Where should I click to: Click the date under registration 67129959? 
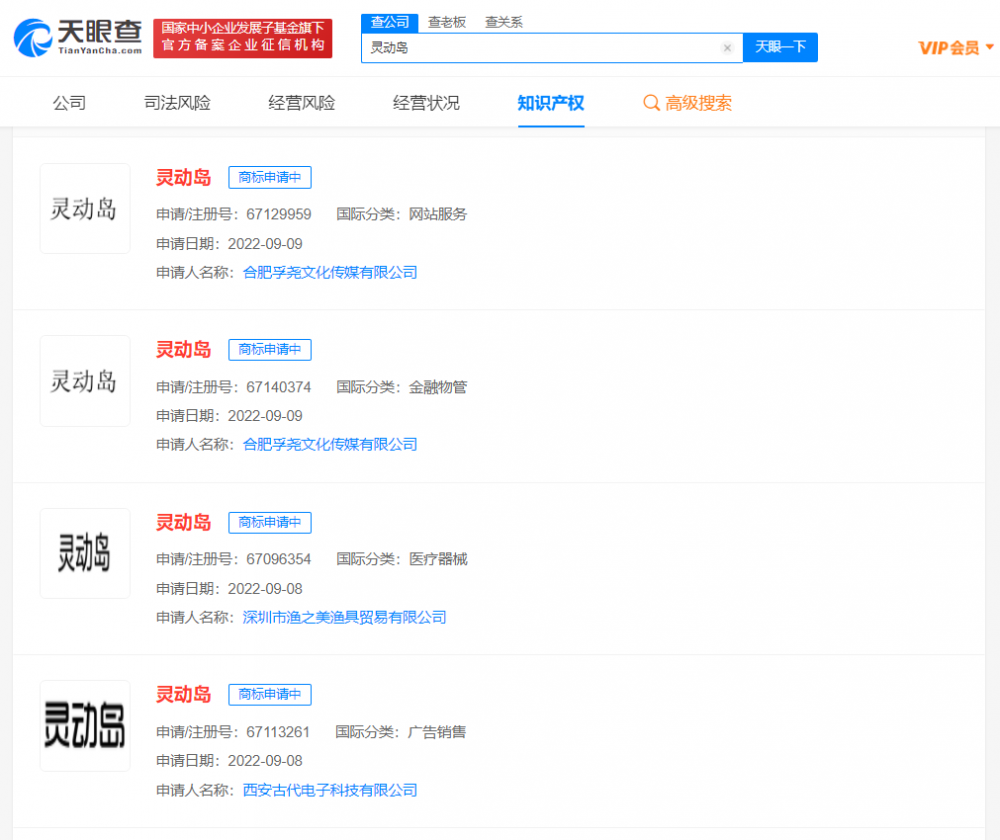(265, 244)
